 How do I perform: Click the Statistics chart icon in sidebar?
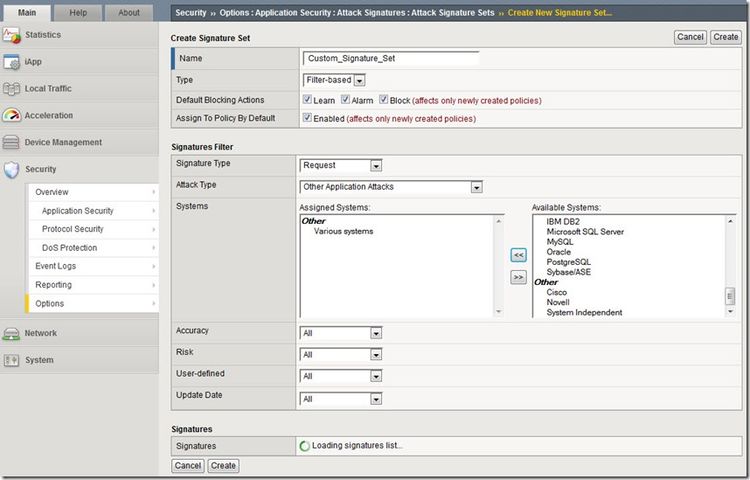click(x=11, y=35)
